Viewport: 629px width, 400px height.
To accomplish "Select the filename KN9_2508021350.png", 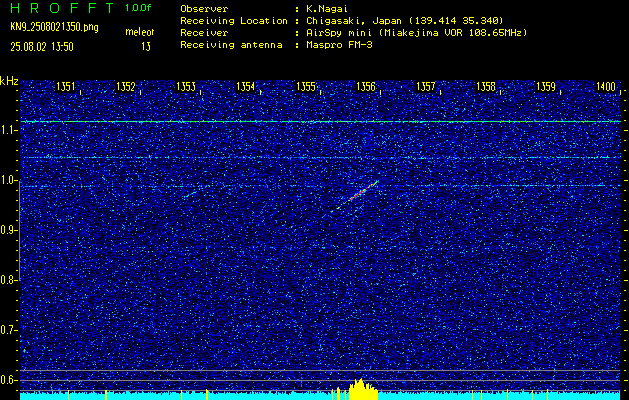I will pos(54,28).
